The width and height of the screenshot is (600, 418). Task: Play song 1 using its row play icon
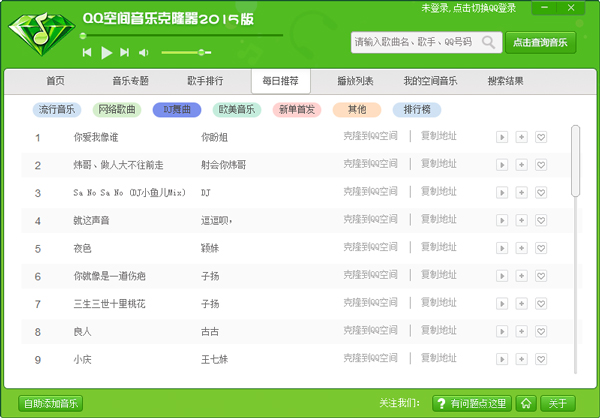click(502, 137)
